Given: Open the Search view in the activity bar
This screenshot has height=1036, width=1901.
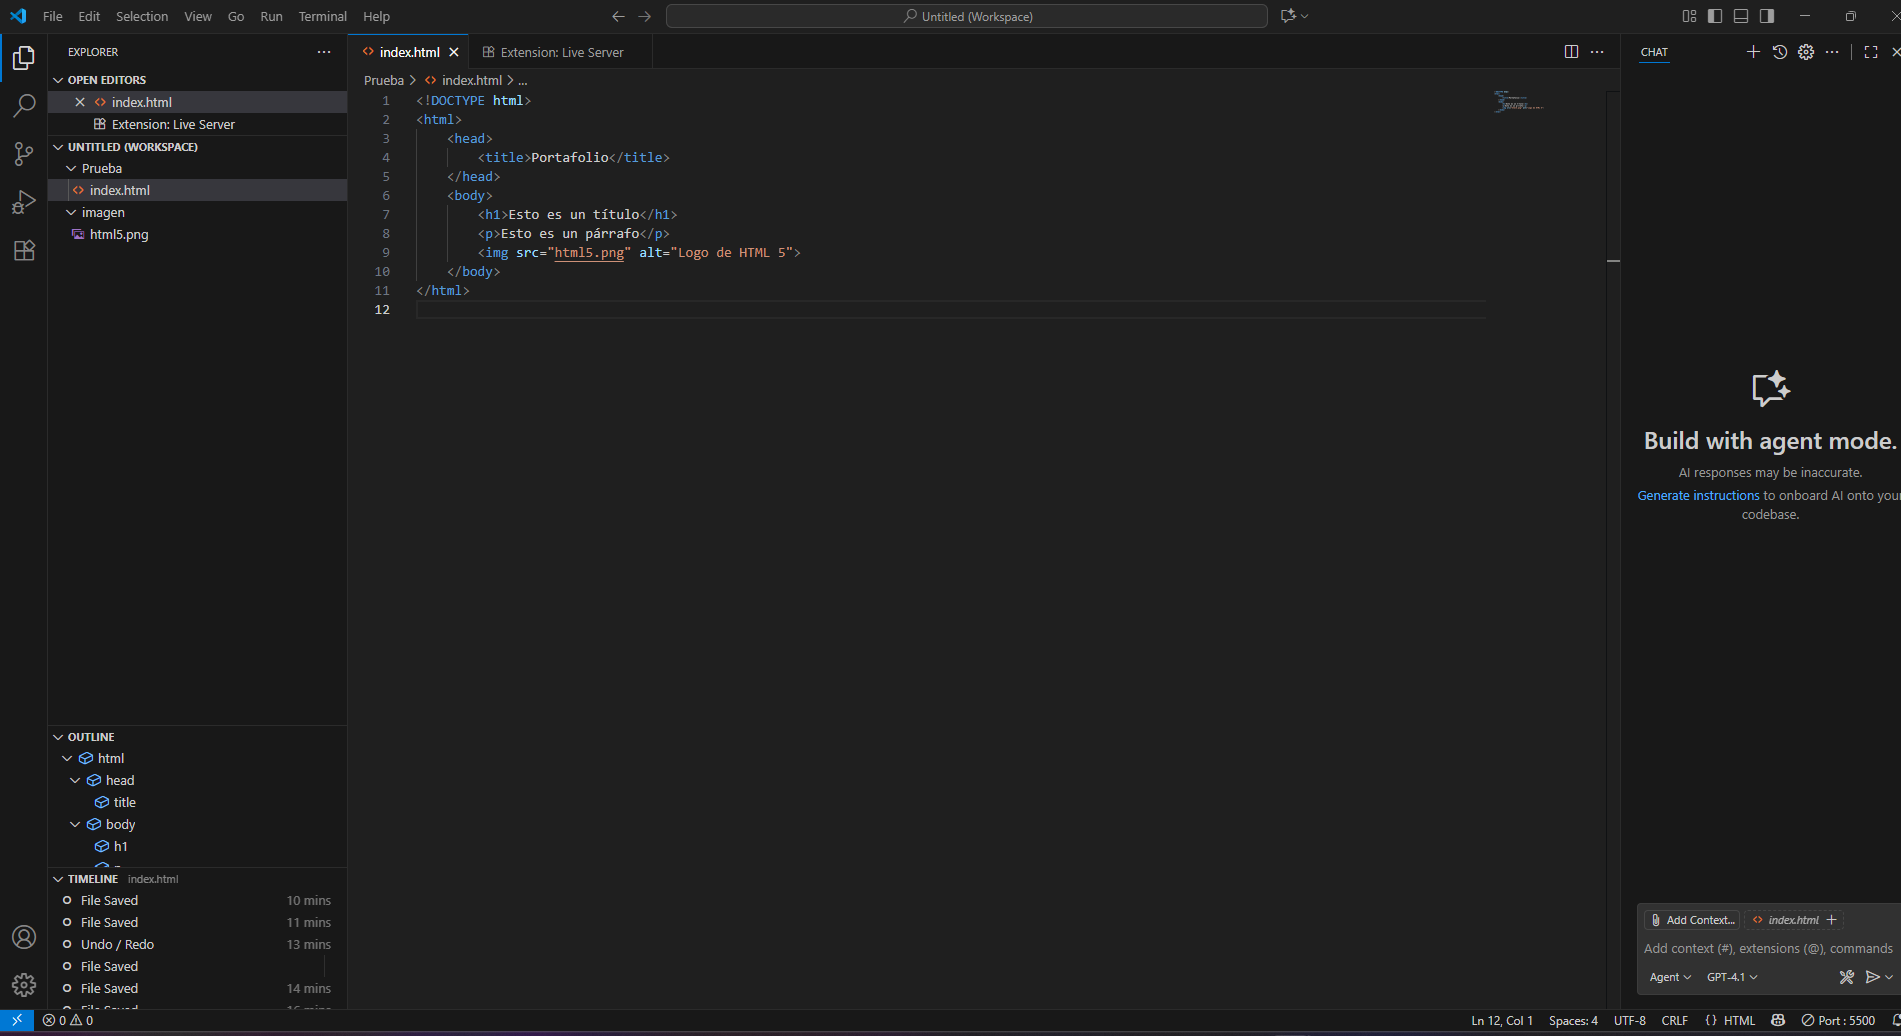Looking at the screenshot, I should tap(24, 106).
